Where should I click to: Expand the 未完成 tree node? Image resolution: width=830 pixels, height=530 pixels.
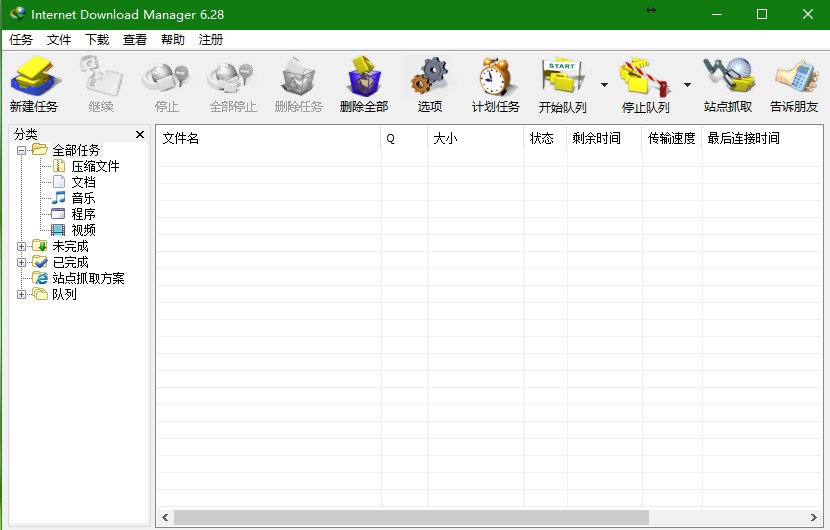[21, 246]
